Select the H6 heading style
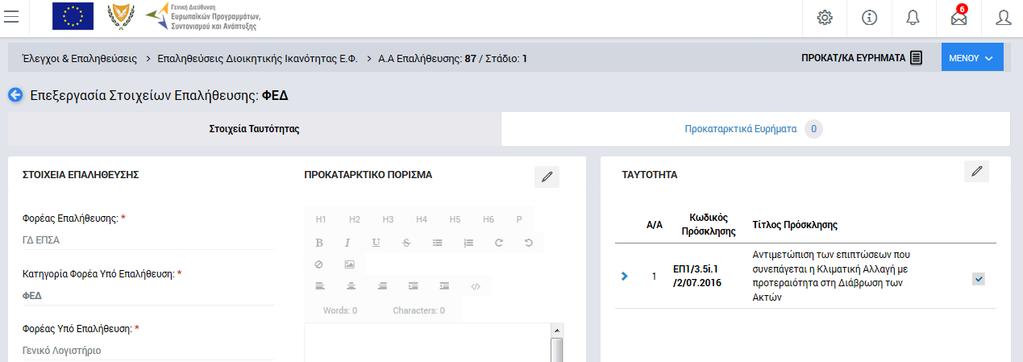The image size is (1023, 362). (489, 220)
